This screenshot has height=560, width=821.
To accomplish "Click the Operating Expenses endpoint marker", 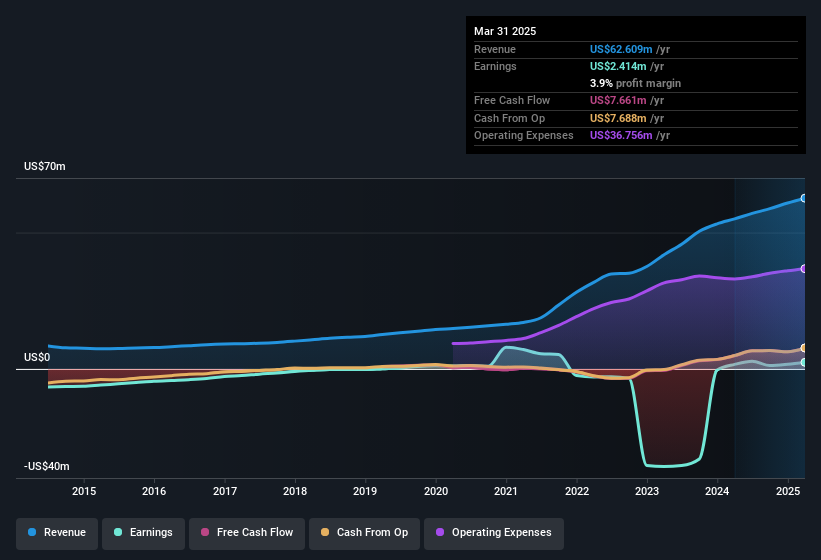I will [x=804, y=268].
